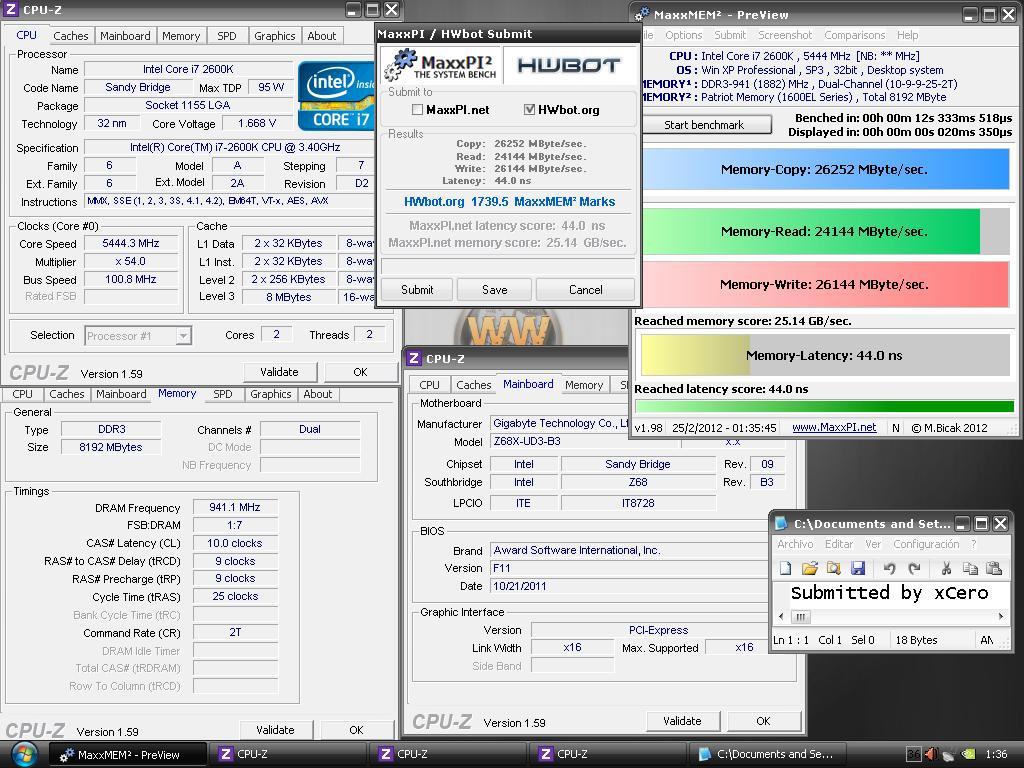This screenshot has height=768, width=1024.
Task: Click OK in CPU-Z Mainboard window
Action: [x=763, y=721]
